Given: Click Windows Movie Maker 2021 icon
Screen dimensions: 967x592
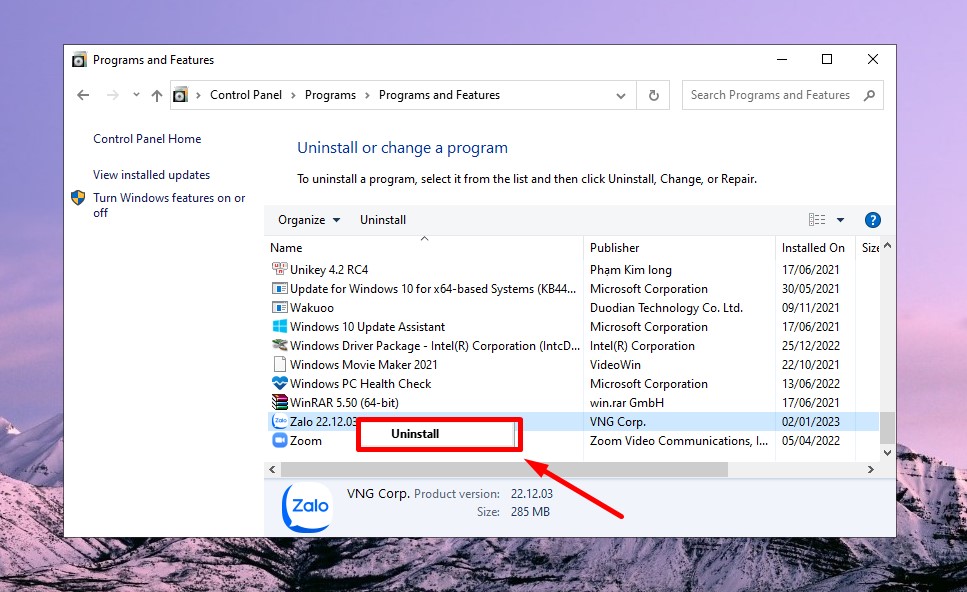Looking at the screenshot, I should [279, 364].
